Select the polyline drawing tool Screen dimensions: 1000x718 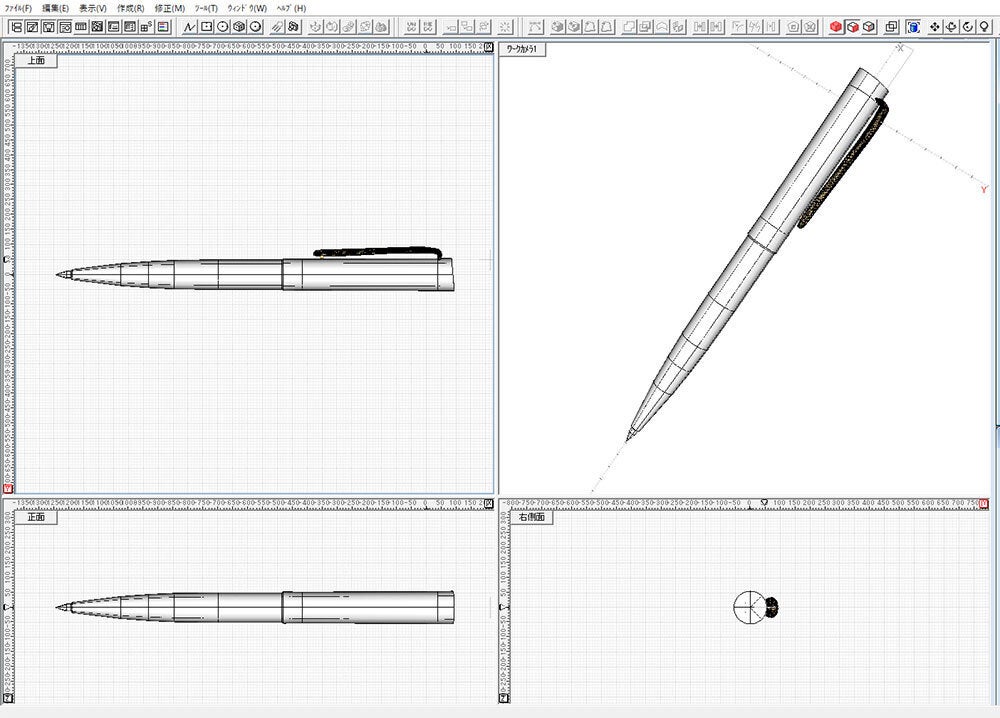(189, 26)
